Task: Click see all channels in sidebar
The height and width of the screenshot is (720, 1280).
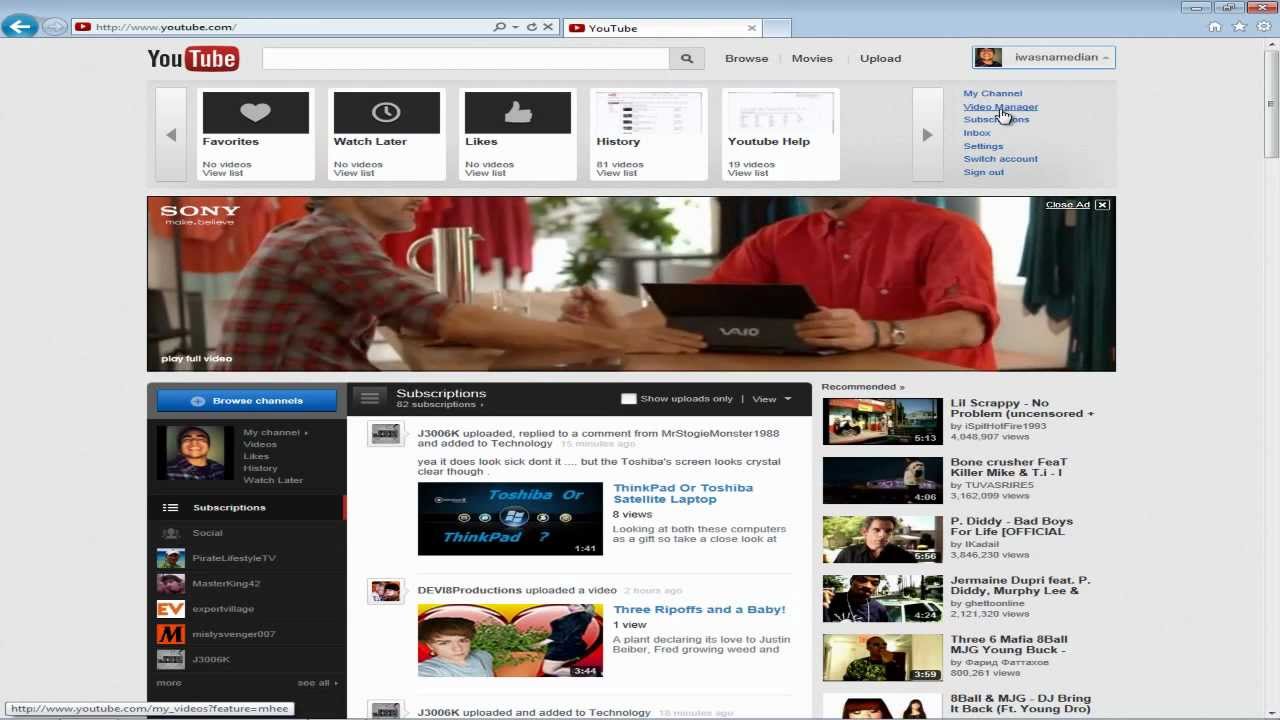Action: [x=317, y=683]
